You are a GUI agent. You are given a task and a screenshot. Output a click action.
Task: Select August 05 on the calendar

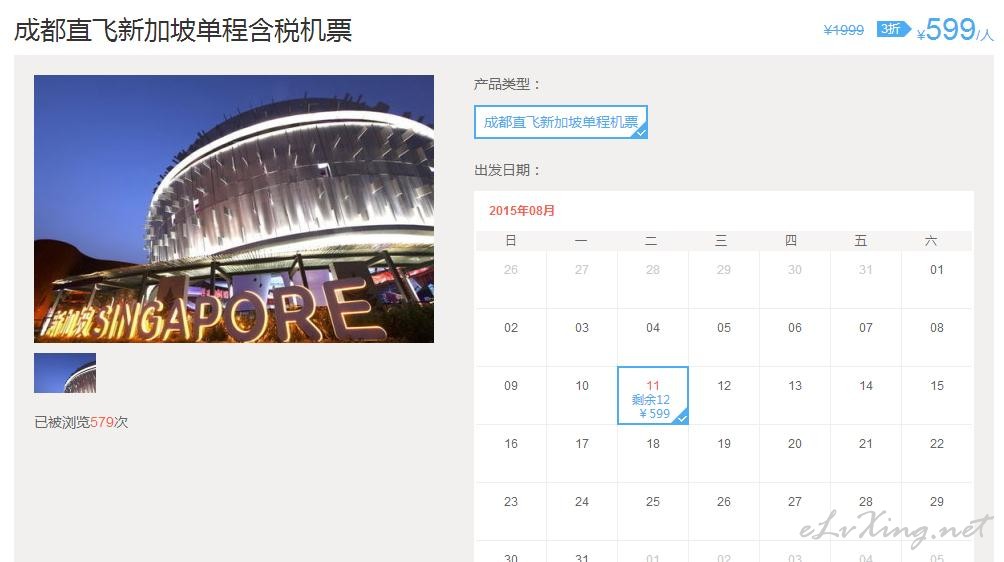coord(724,338)
